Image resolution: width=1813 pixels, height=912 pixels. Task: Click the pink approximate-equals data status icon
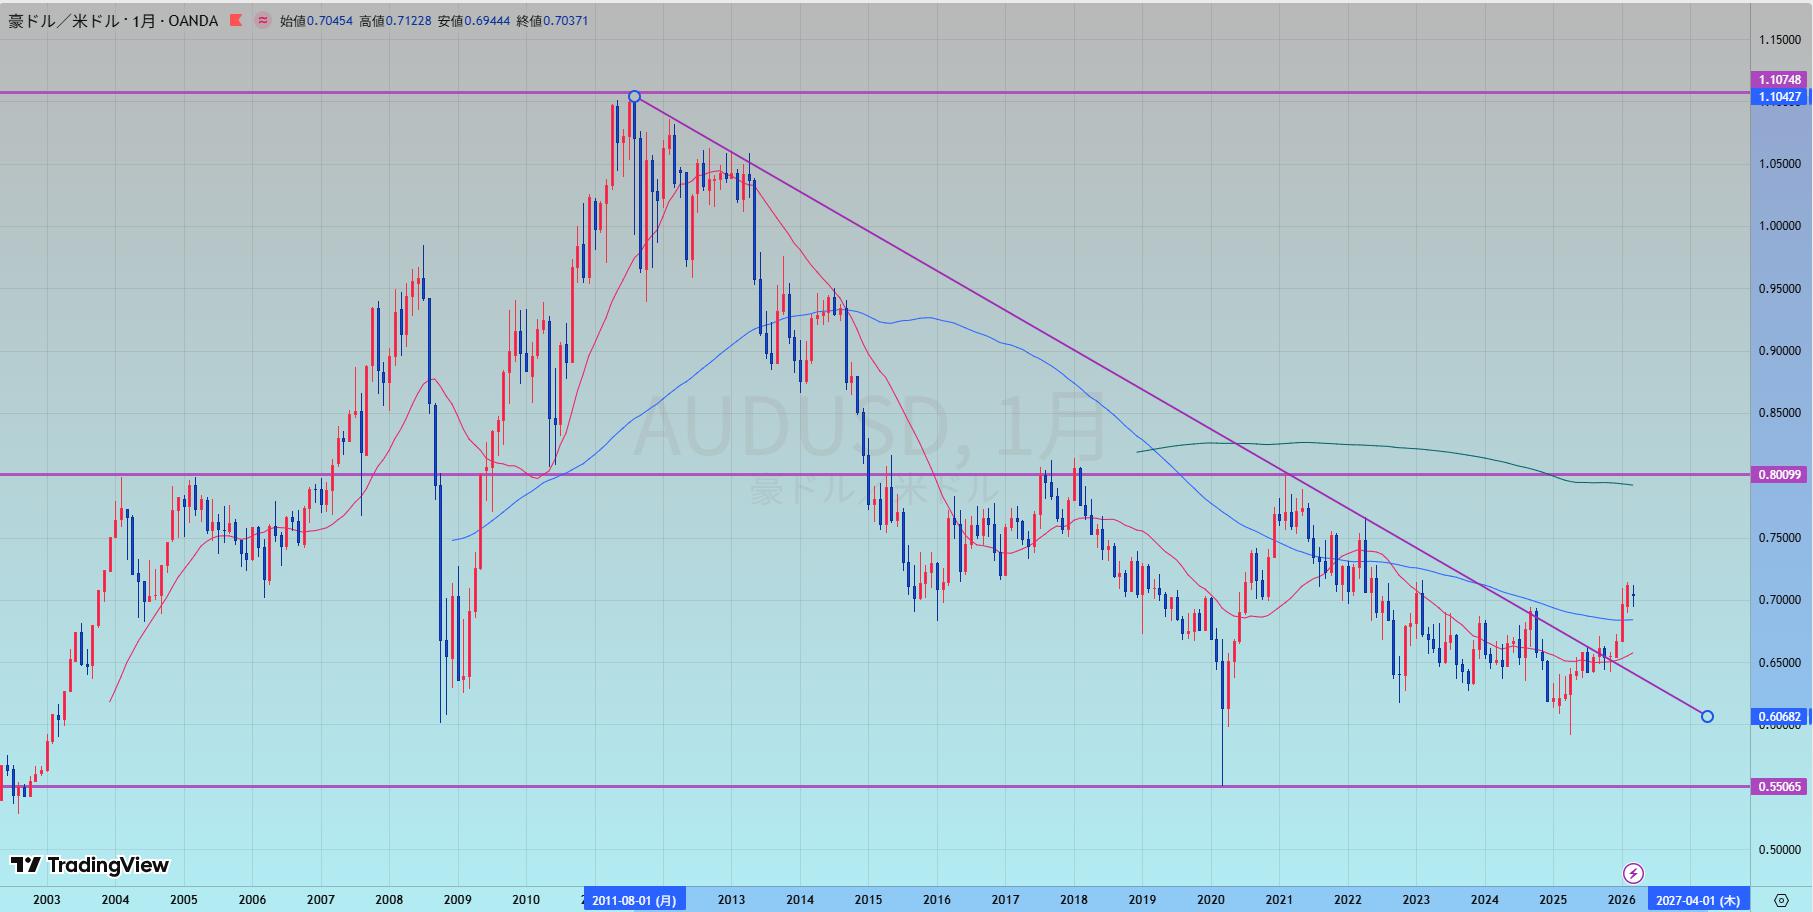[262, 20]
